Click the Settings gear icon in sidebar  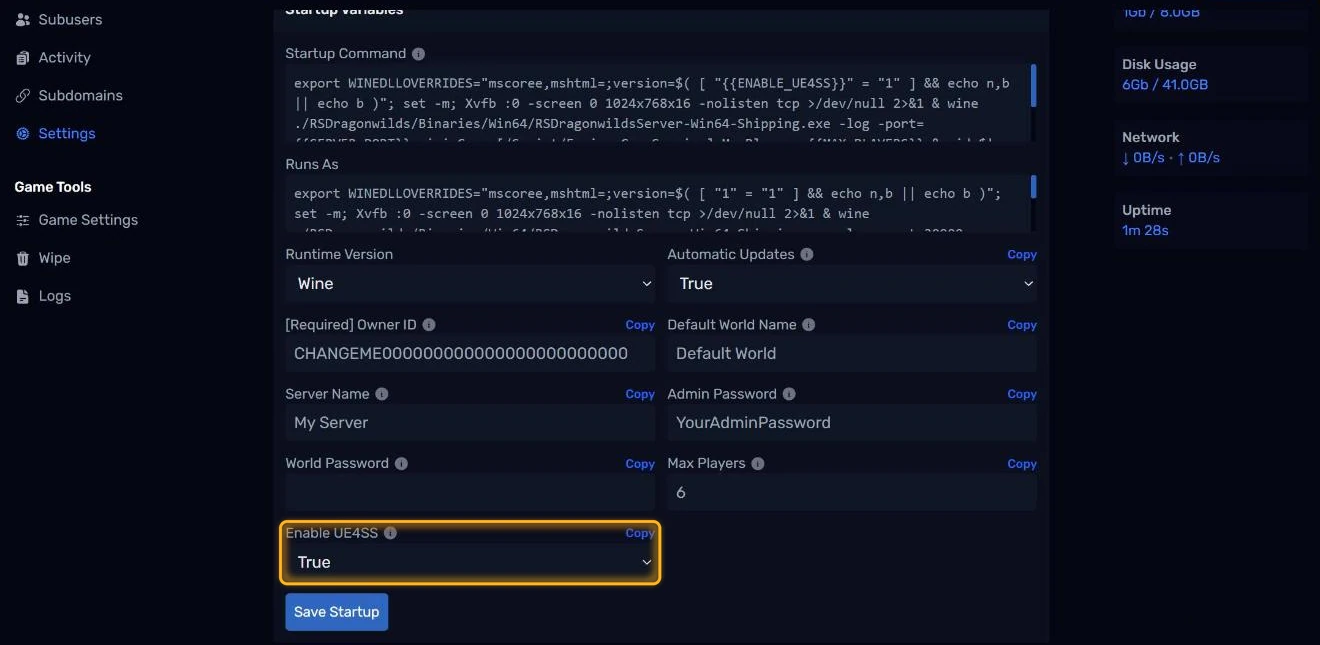click(23, 134)
